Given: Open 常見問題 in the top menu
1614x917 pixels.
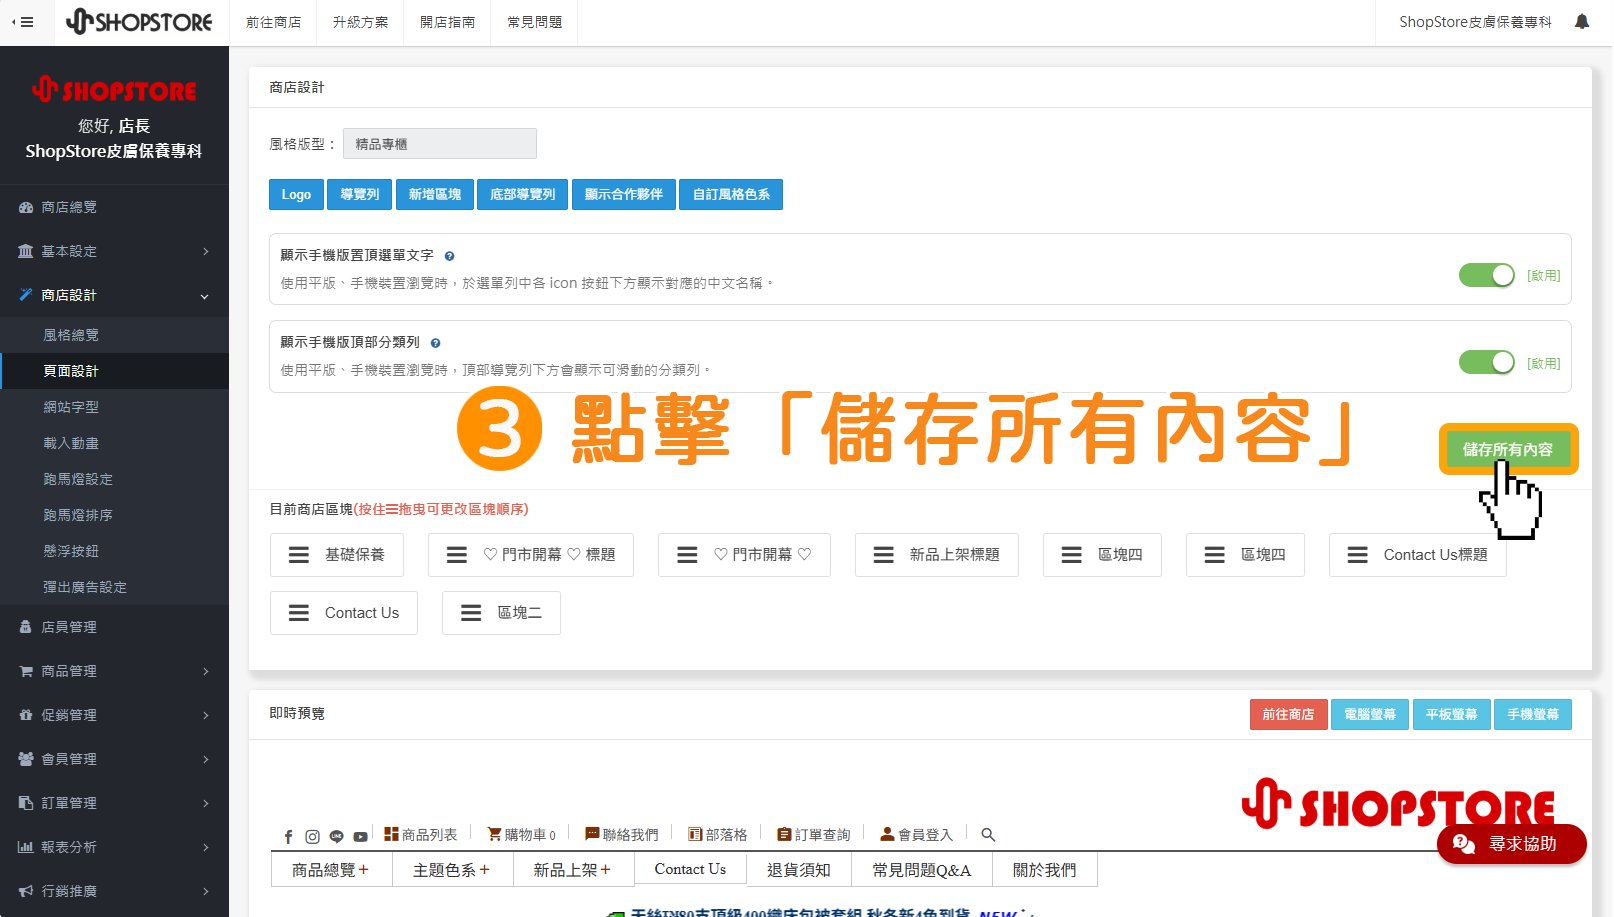Looking at the screenshot, I should [x=534, y=22].
